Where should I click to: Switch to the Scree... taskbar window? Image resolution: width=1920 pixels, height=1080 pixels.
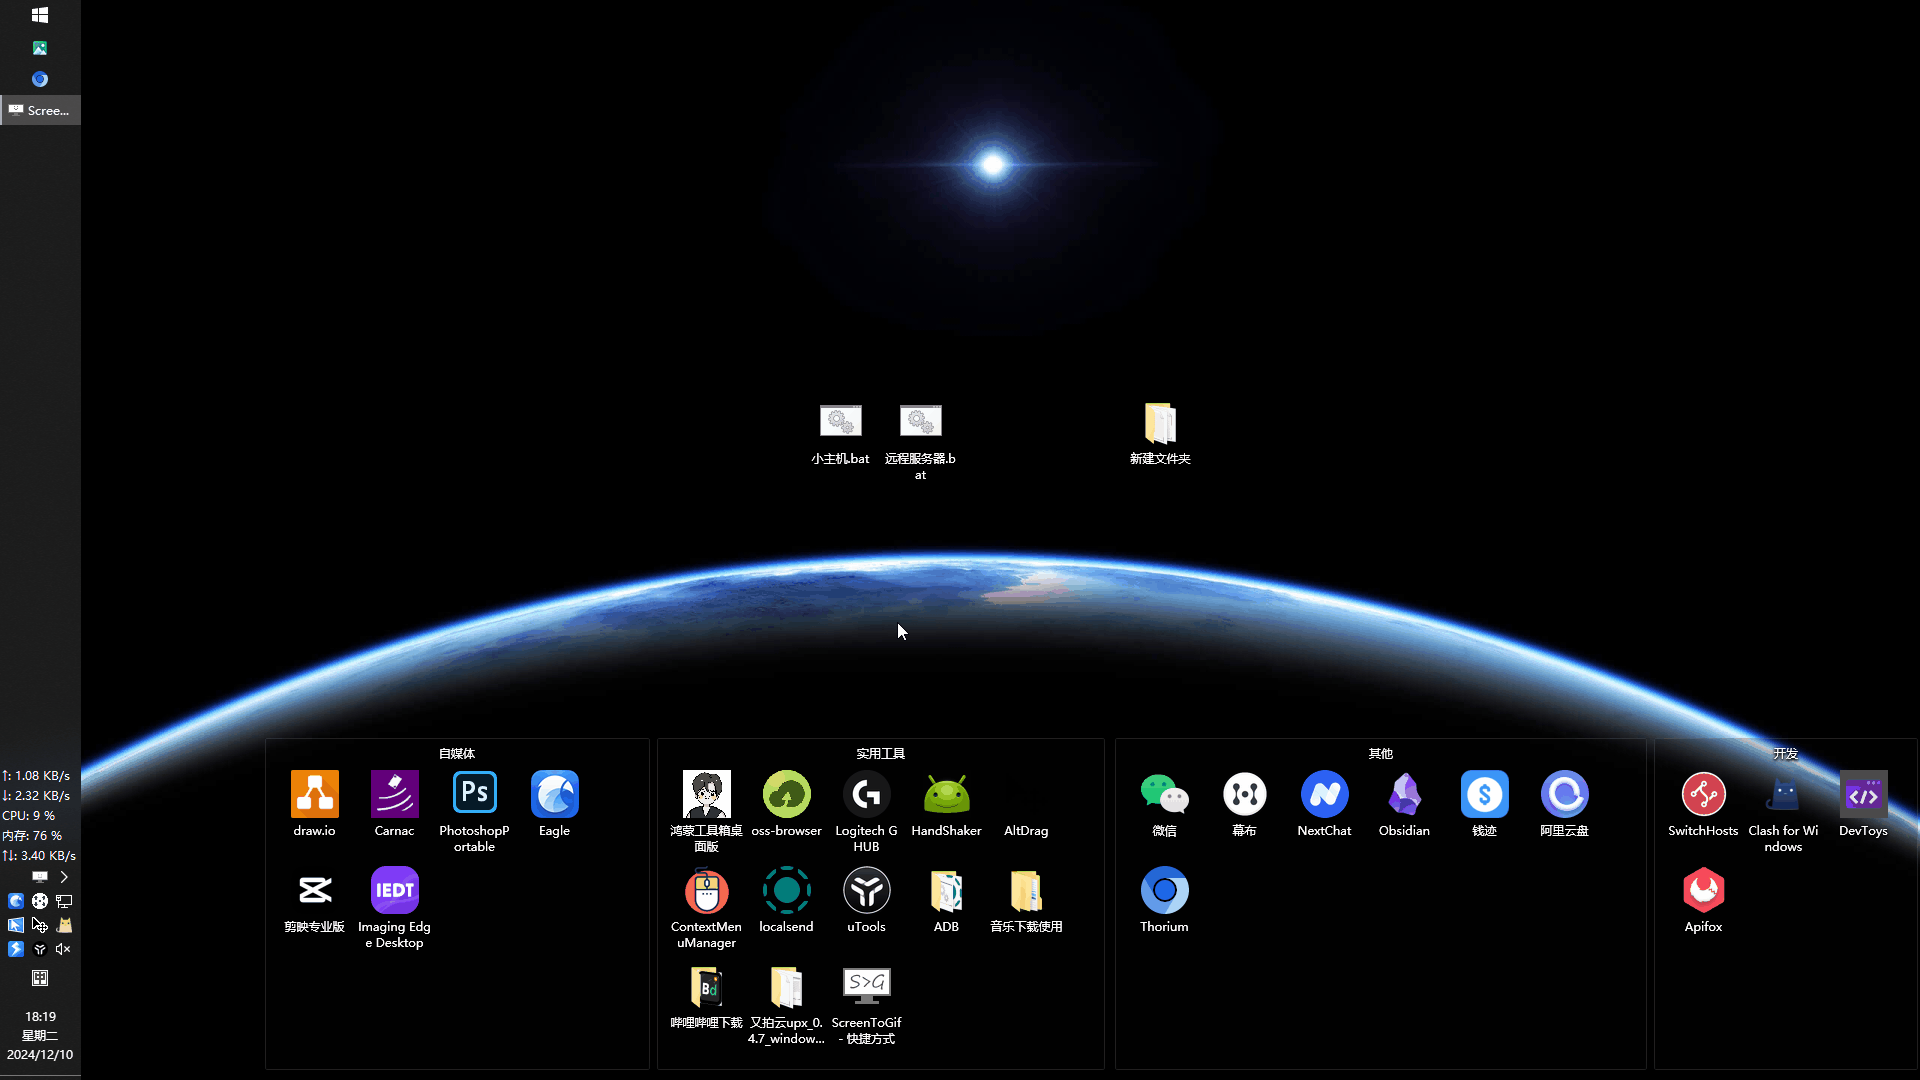click(40, 110)
